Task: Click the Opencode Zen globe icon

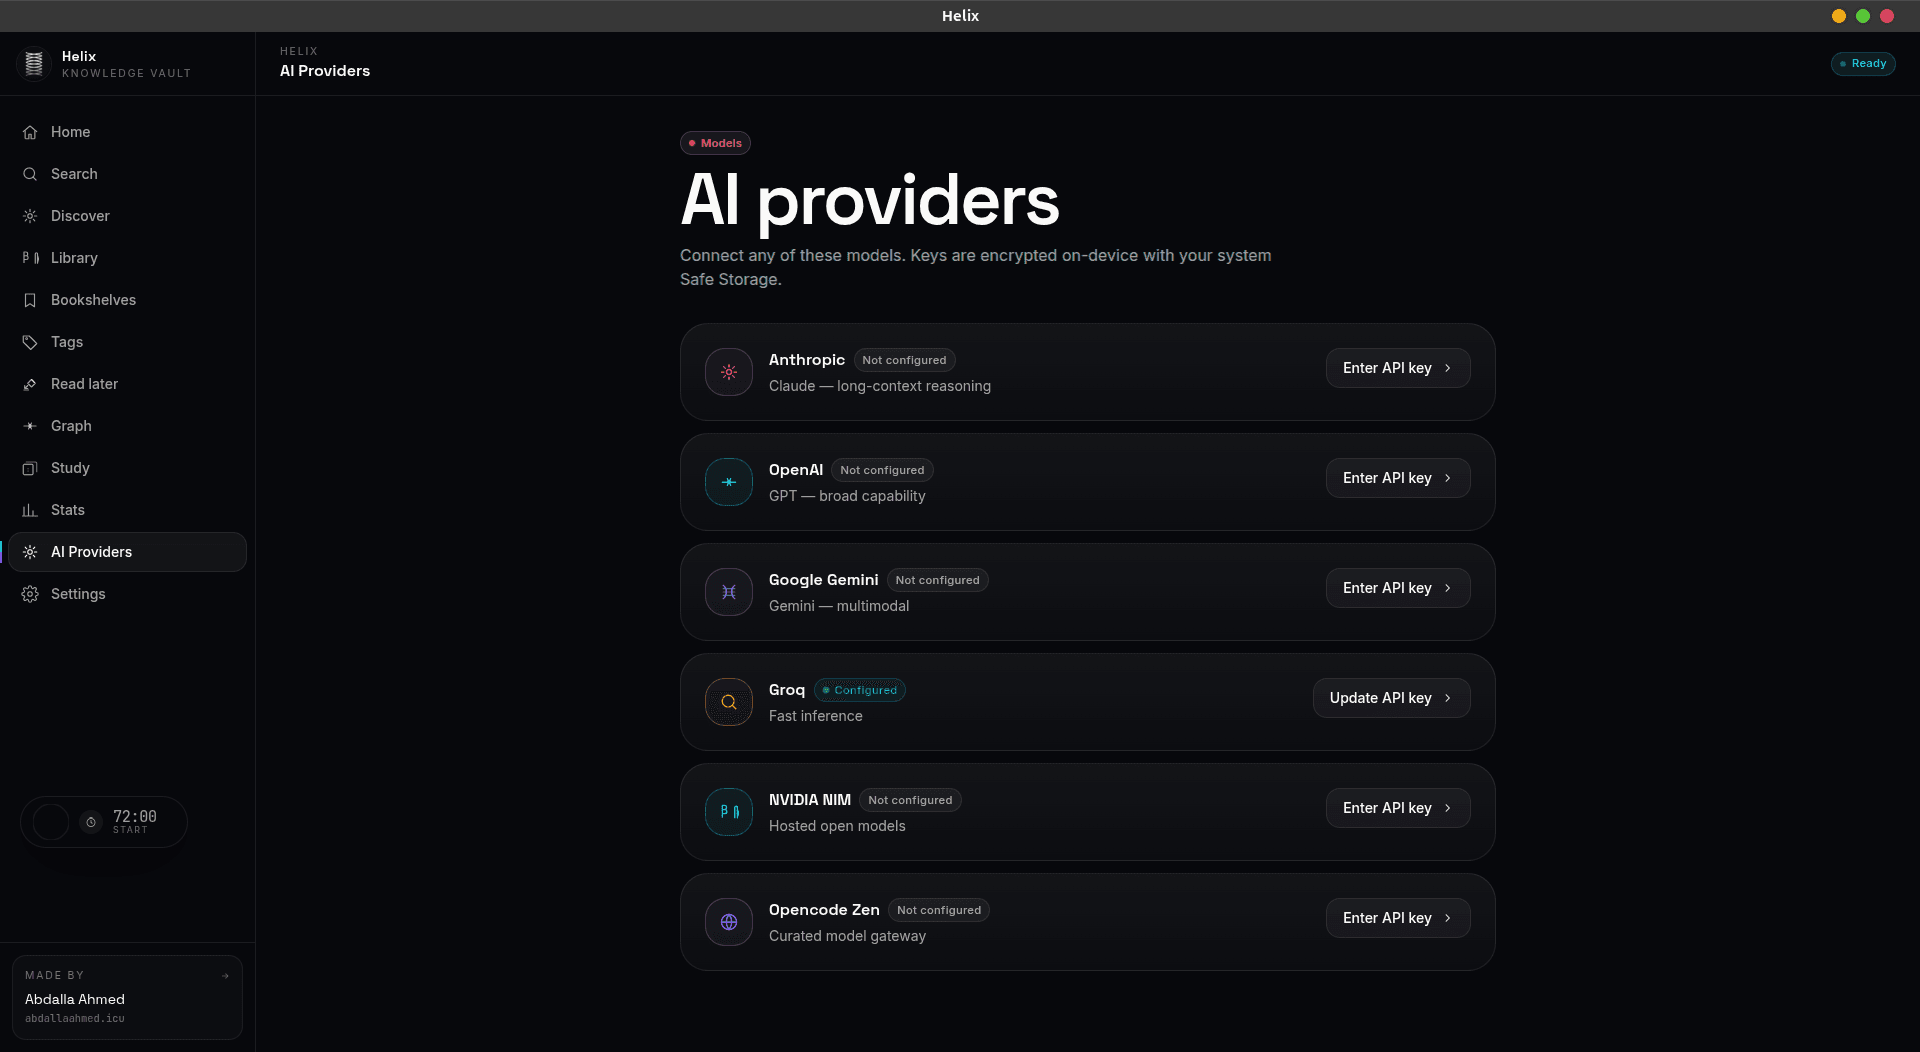Action: point(729,922)
